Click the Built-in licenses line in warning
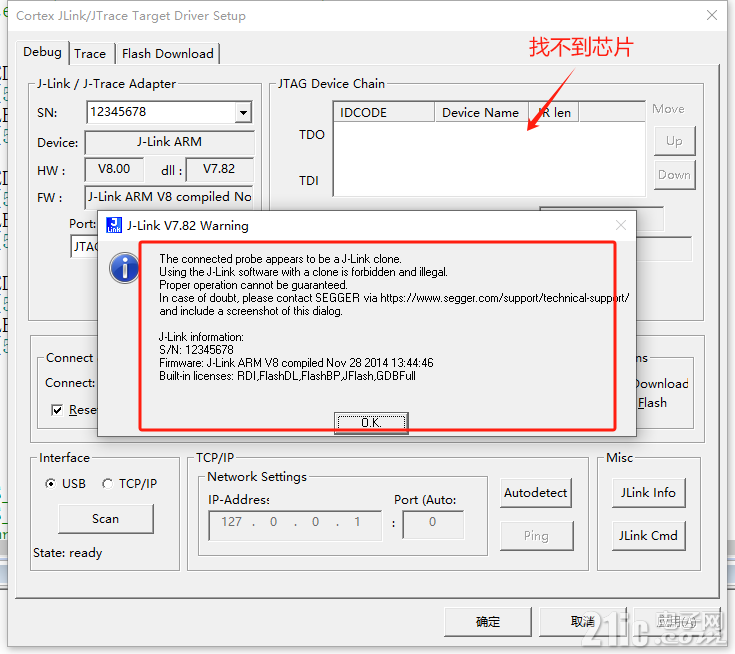Screen dimensions: 735x654 point(287,376)
